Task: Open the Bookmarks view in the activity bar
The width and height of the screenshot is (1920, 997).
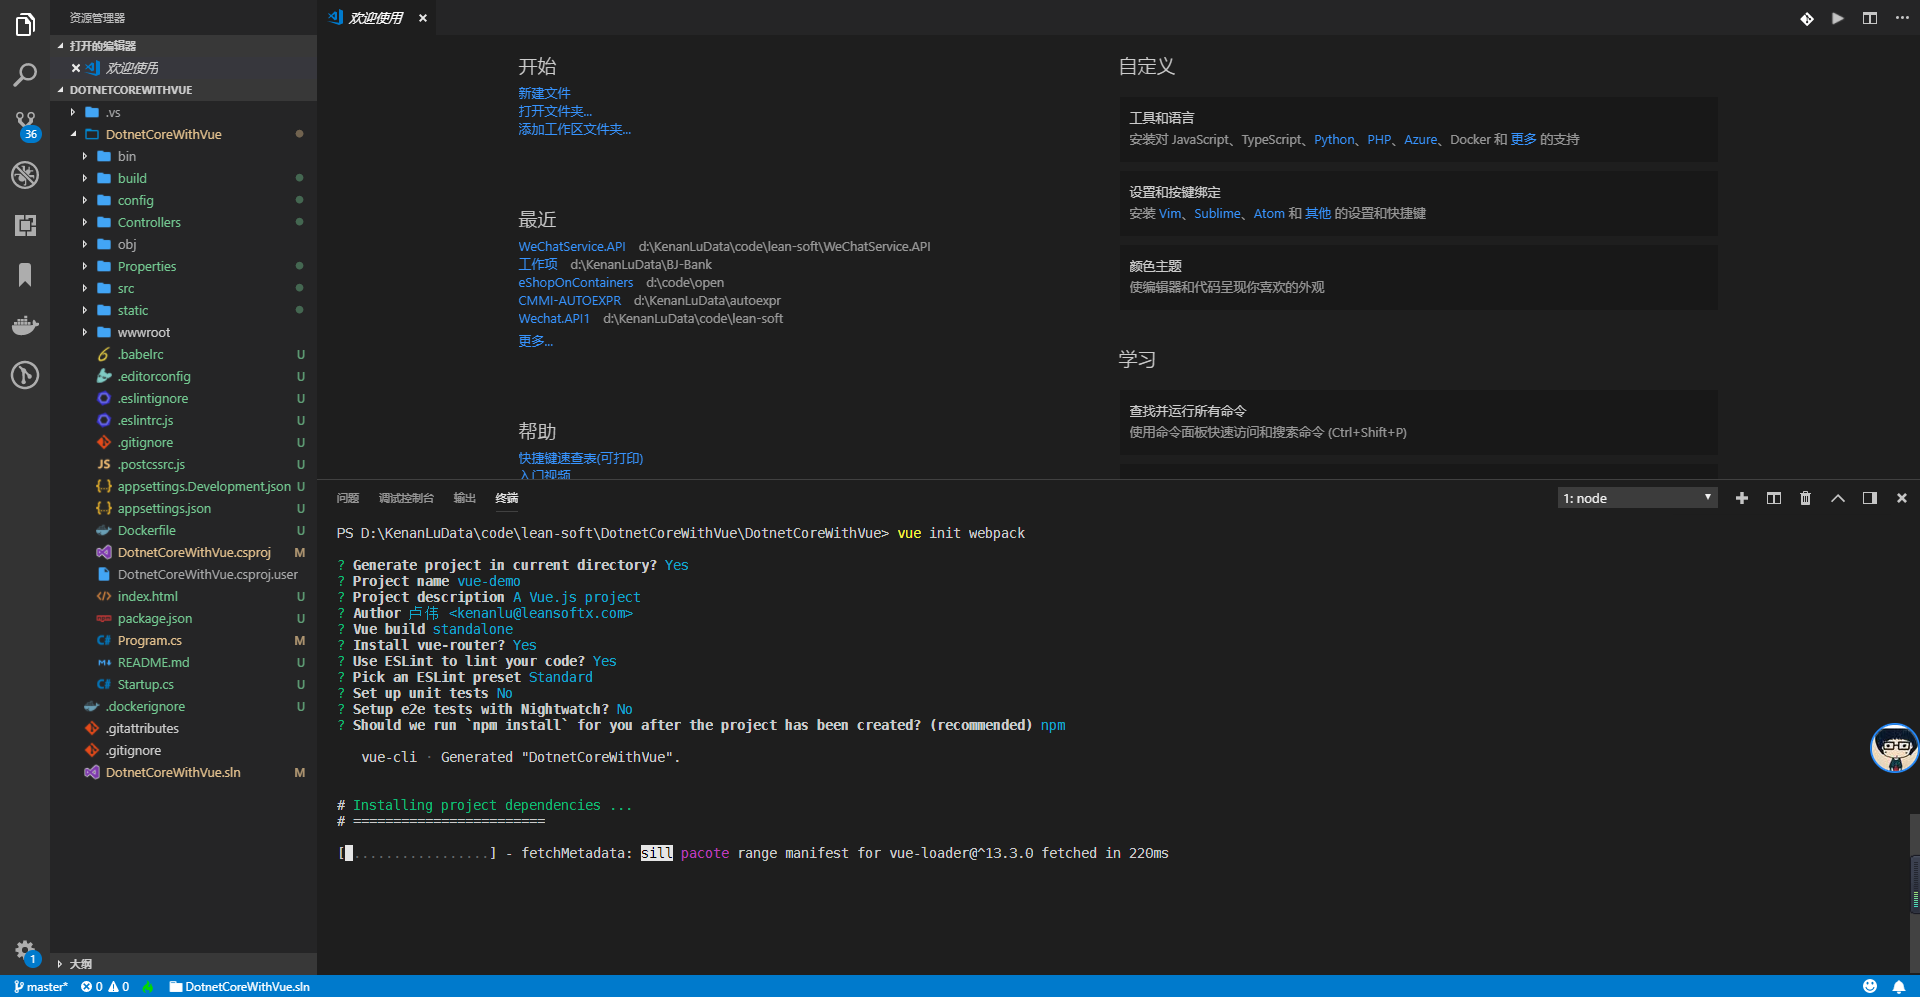Action: tap(25, 275)
